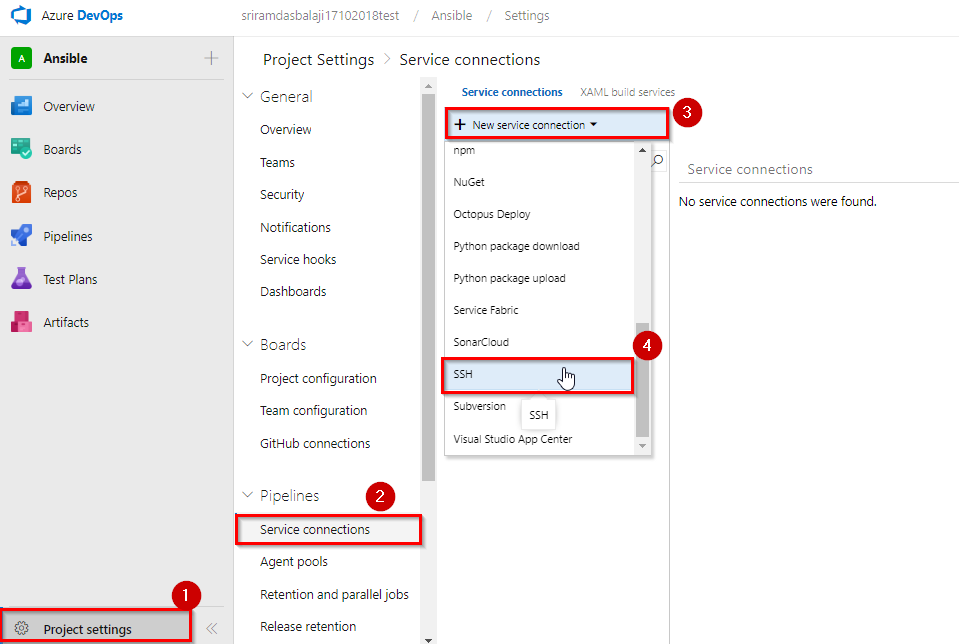
Task: Open Release retention settings
Action: (308, 626)
